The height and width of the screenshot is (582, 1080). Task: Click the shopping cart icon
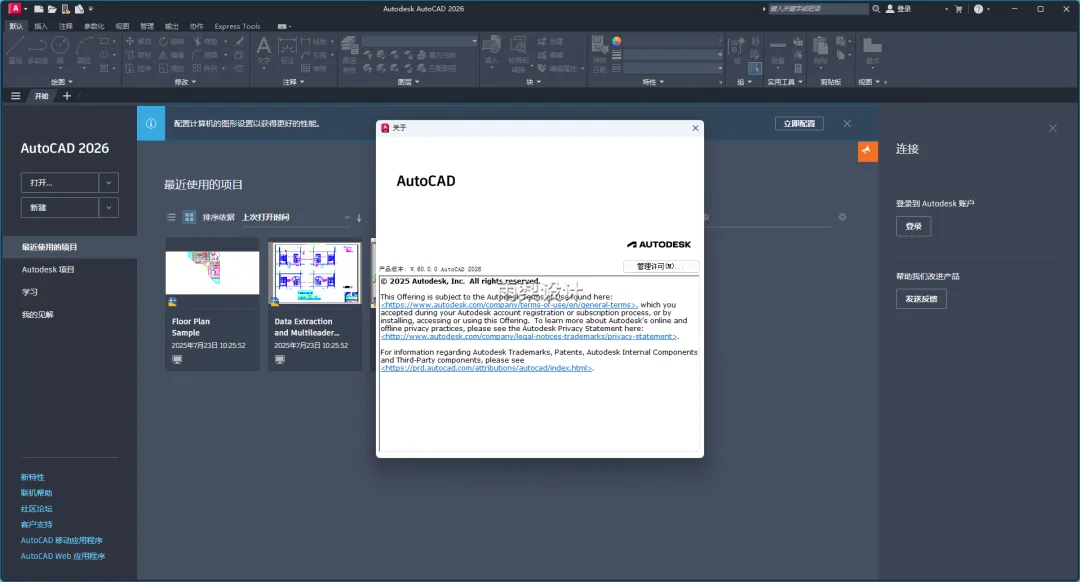pyautogui.click(x=958, y=9)
